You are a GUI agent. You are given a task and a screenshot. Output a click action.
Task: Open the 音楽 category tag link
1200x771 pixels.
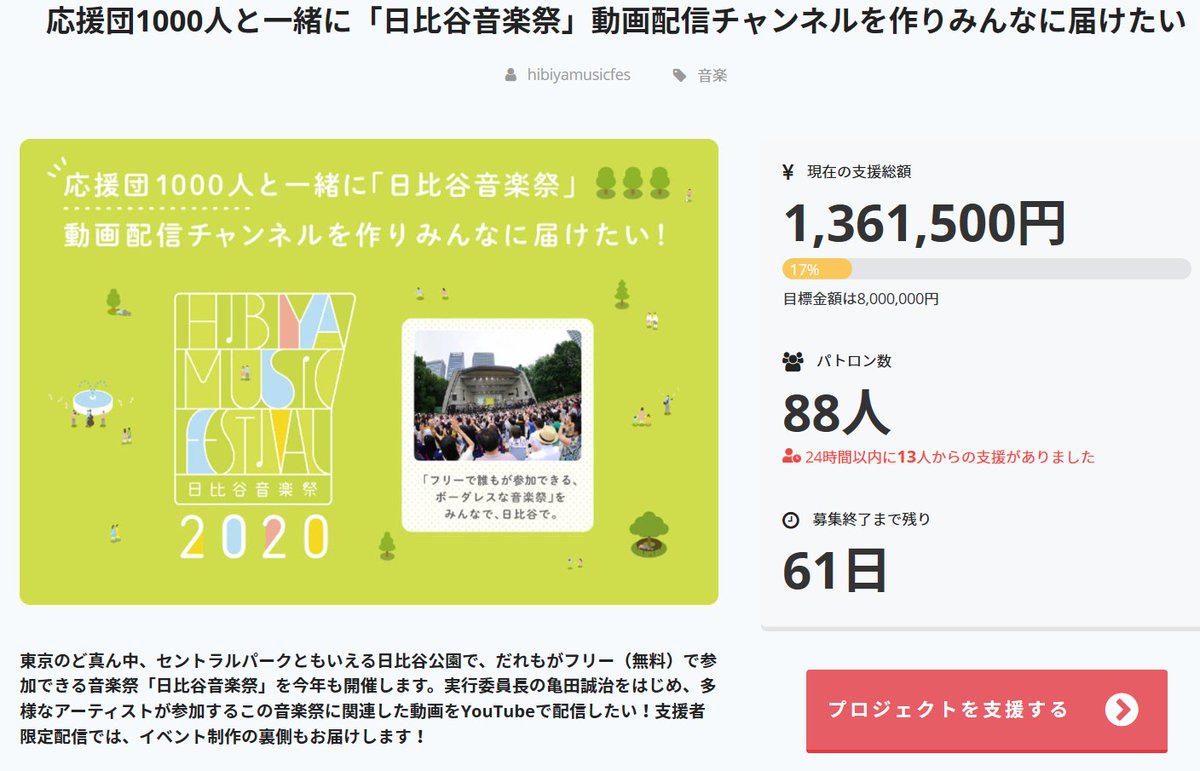712,75
